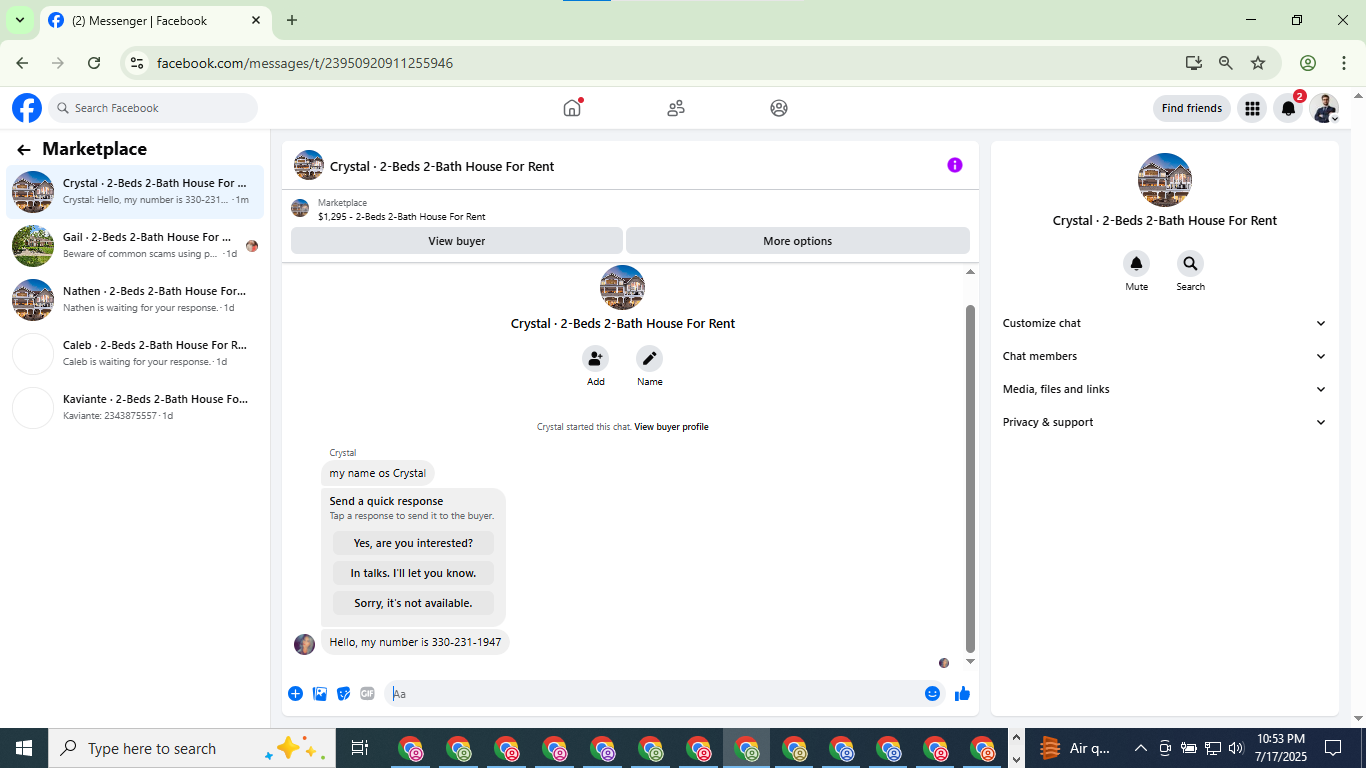
Task: Open the Friends icon in top navigation
Action: pyautogui.click(x=676, y=108)
